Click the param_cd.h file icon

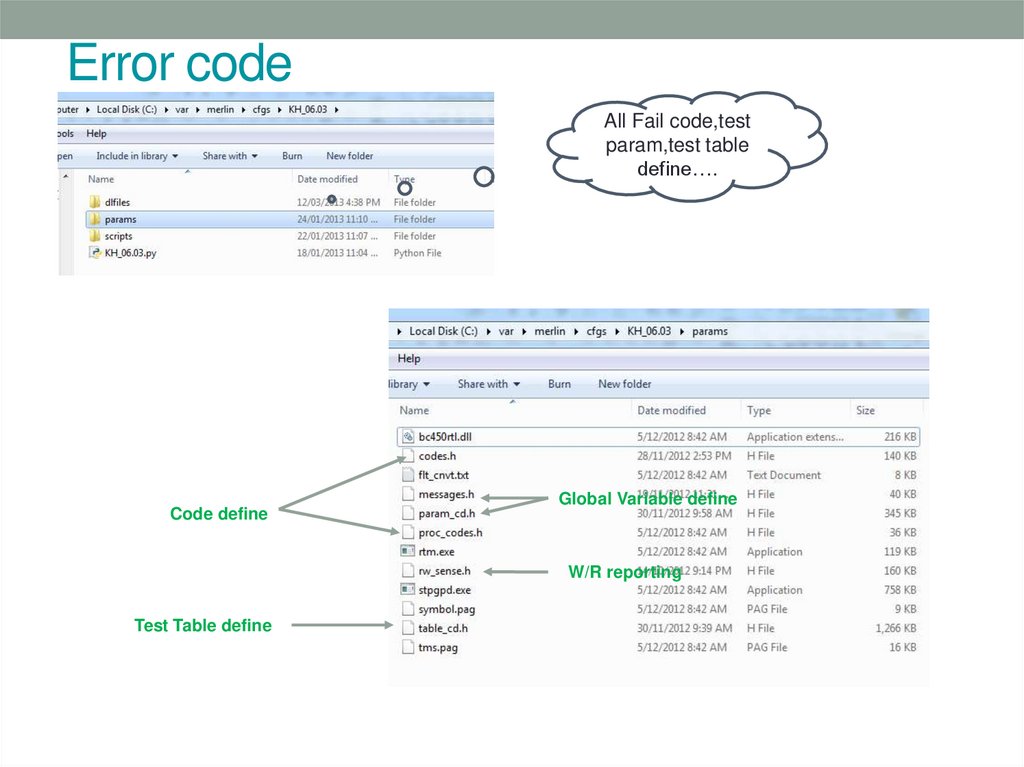(408, 513)
